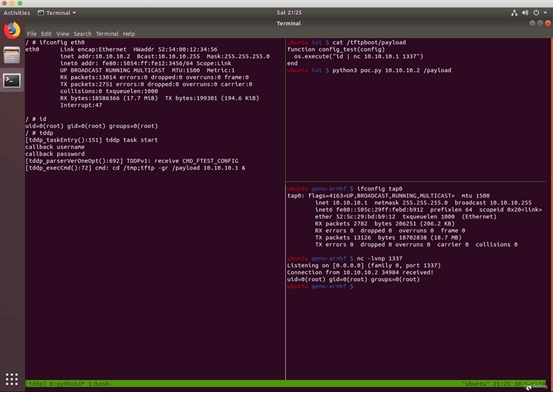Expand the system menu arrow

[545, 13]
